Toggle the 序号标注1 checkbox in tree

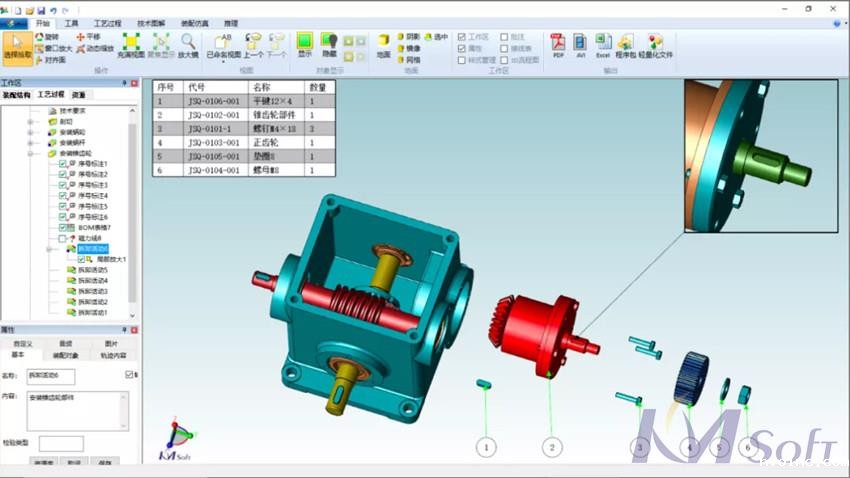point(63,163)
